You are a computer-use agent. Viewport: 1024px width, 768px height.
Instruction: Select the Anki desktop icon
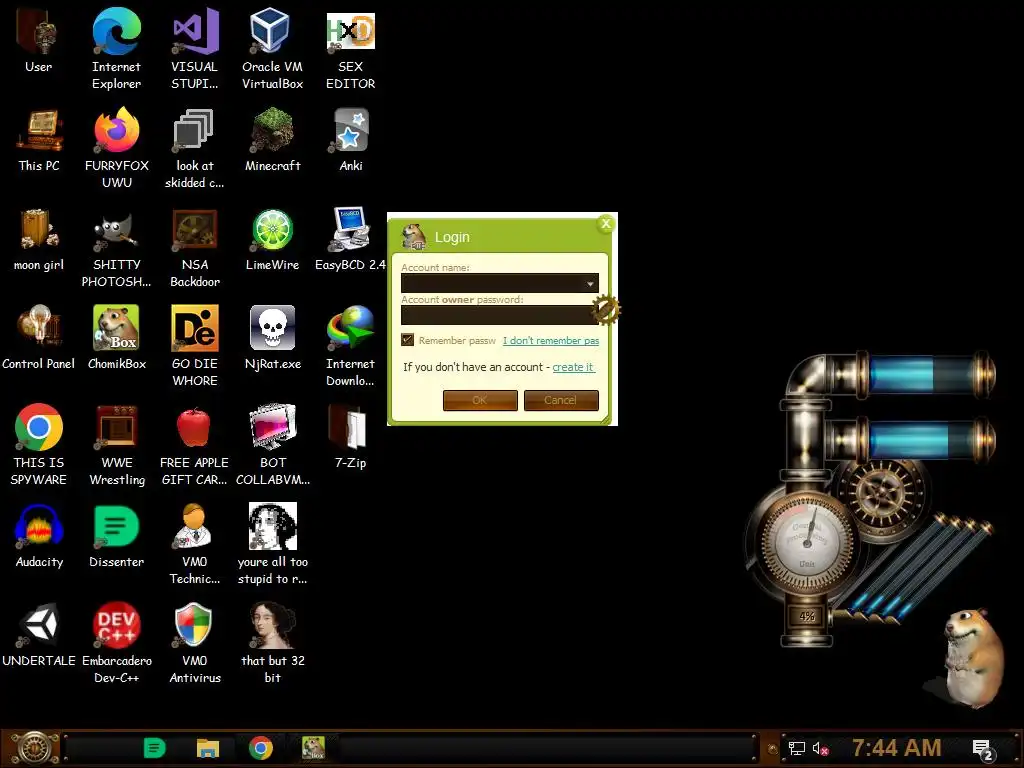351,140
